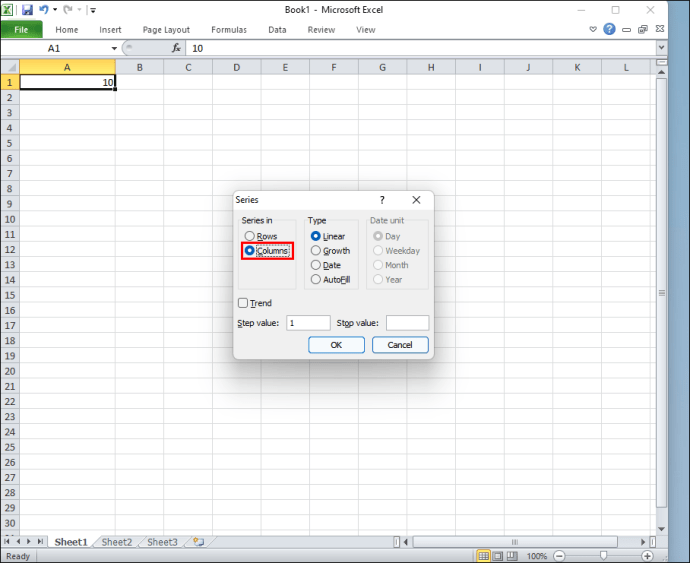The image size is (690, 563).
Task: Choose the Linear type option
Action: (x=316, y=236)
